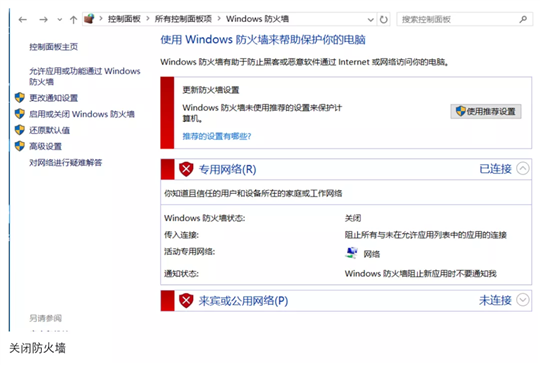The width and height of the screenshot is (540, 365).
Task: Open 推荐的设置有哪些? help link
Action: (217, 136)
